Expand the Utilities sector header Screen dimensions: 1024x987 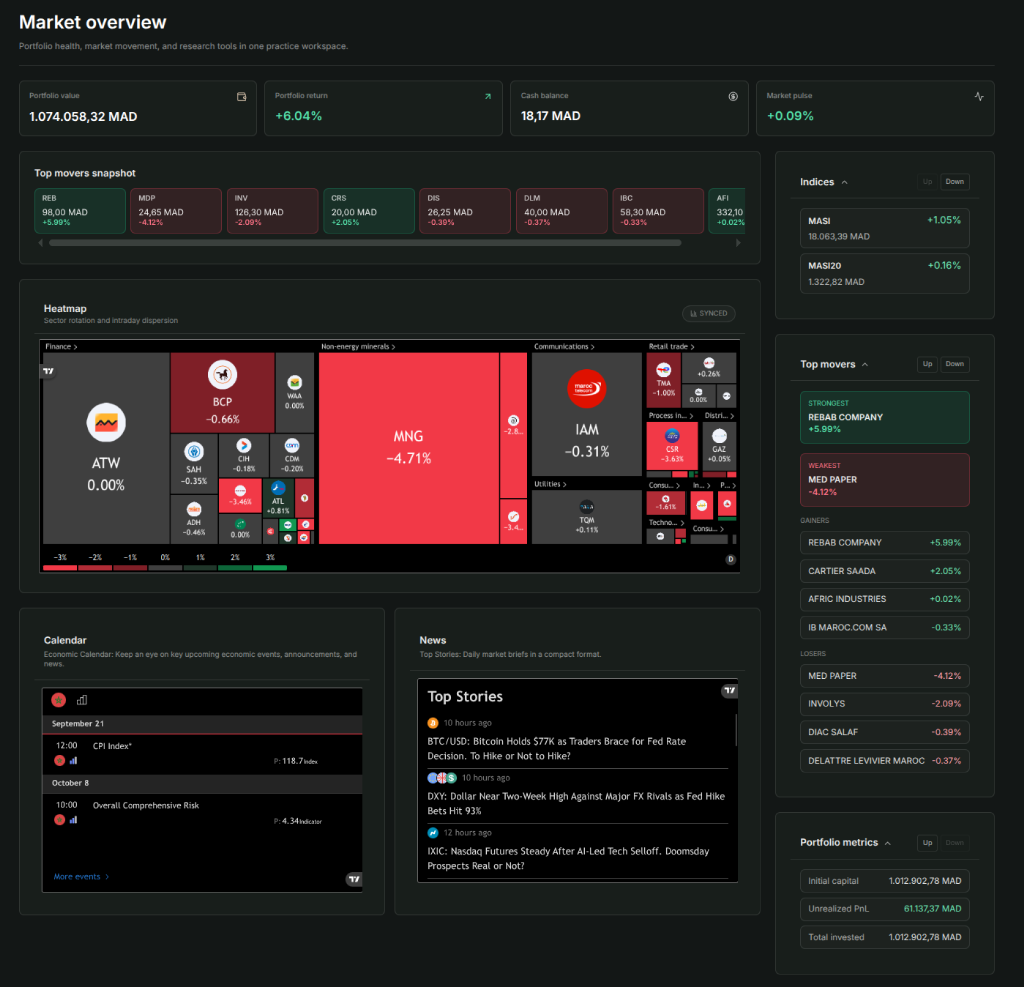tap(550, 484)
